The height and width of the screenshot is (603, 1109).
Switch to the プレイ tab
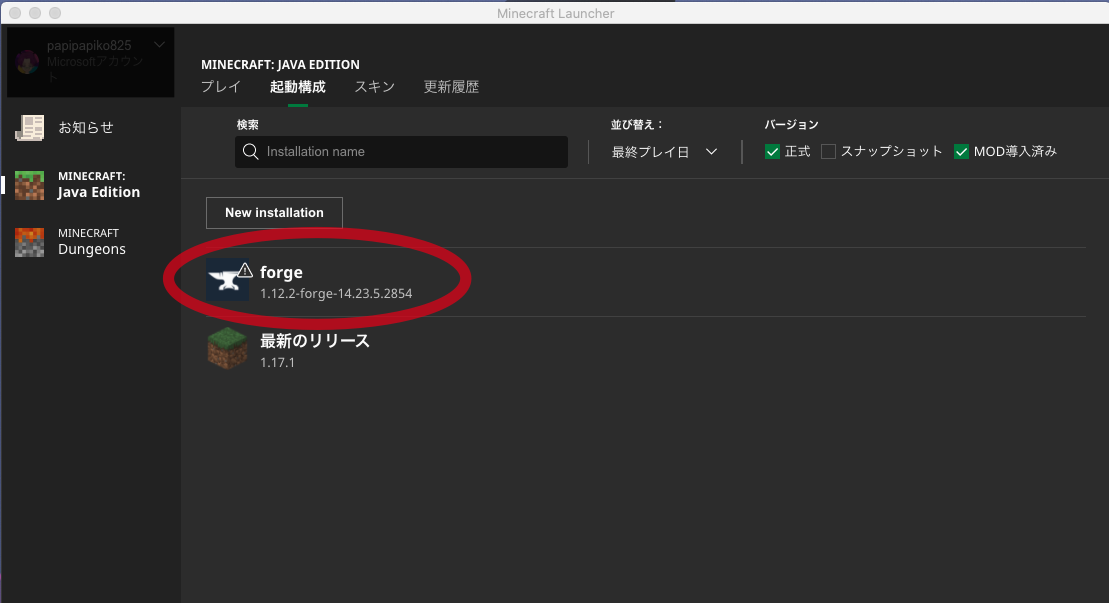tap(221, 87)
